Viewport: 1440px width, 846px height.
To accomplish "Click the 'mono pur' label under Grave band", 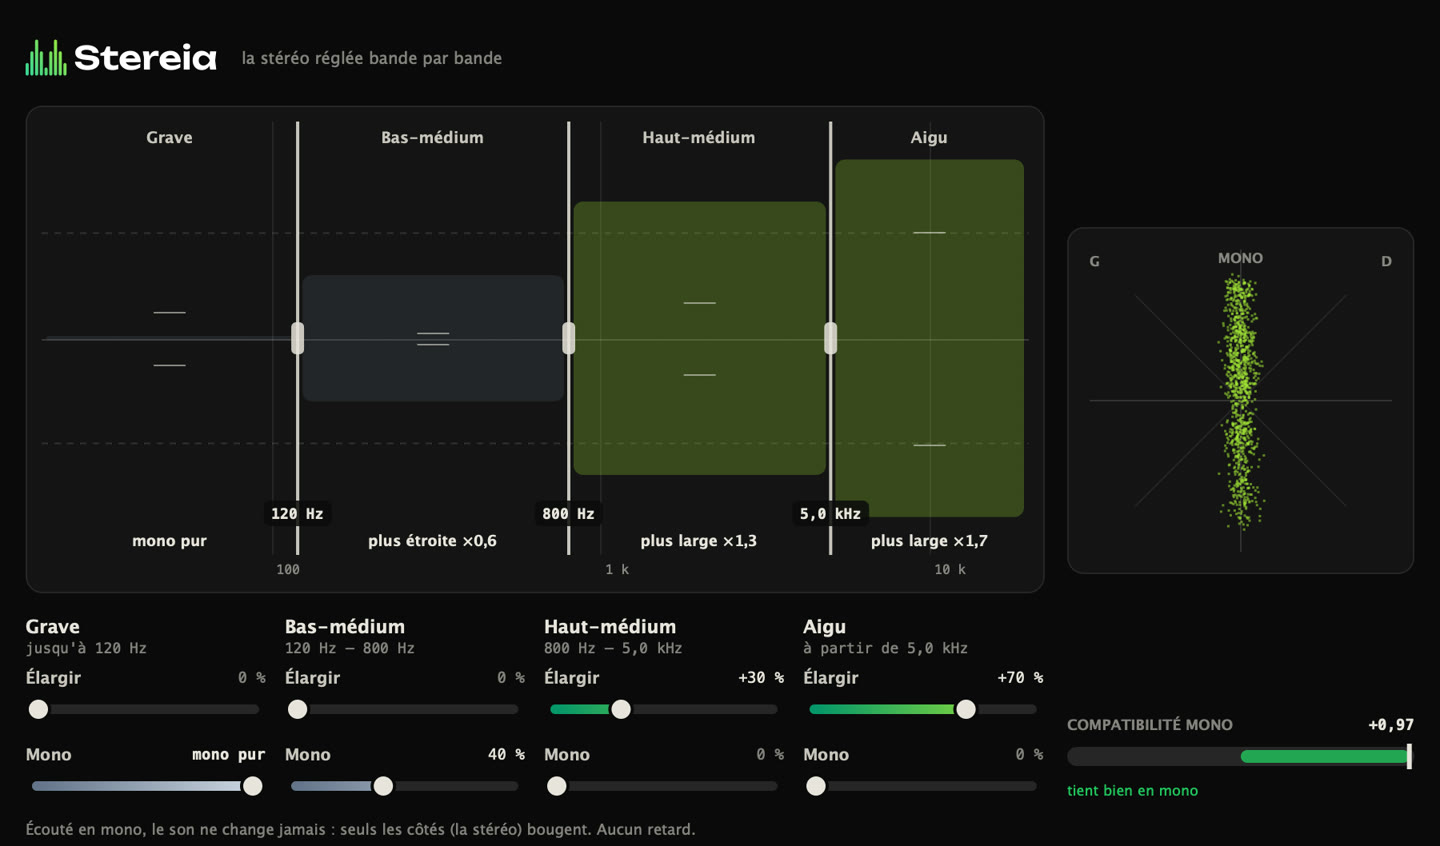I will coord(169,541).
